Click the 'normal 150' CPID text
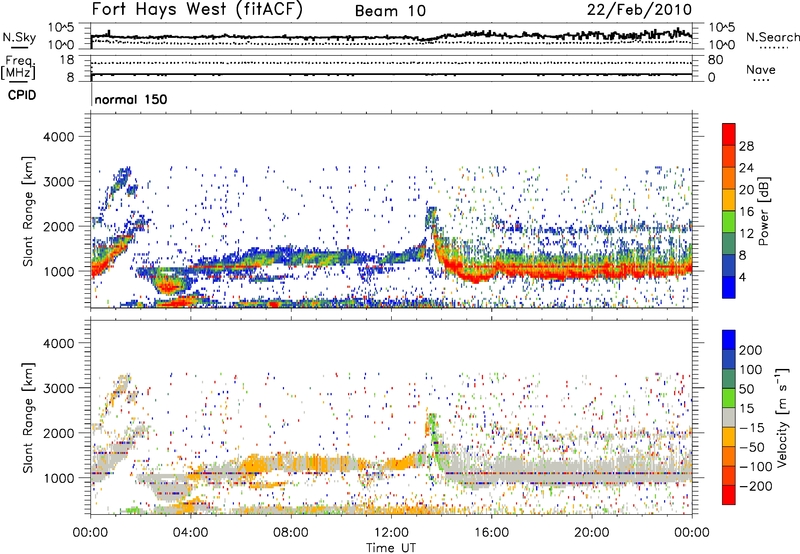The width and height of the screenshot is (800, 554). (131, 99)
